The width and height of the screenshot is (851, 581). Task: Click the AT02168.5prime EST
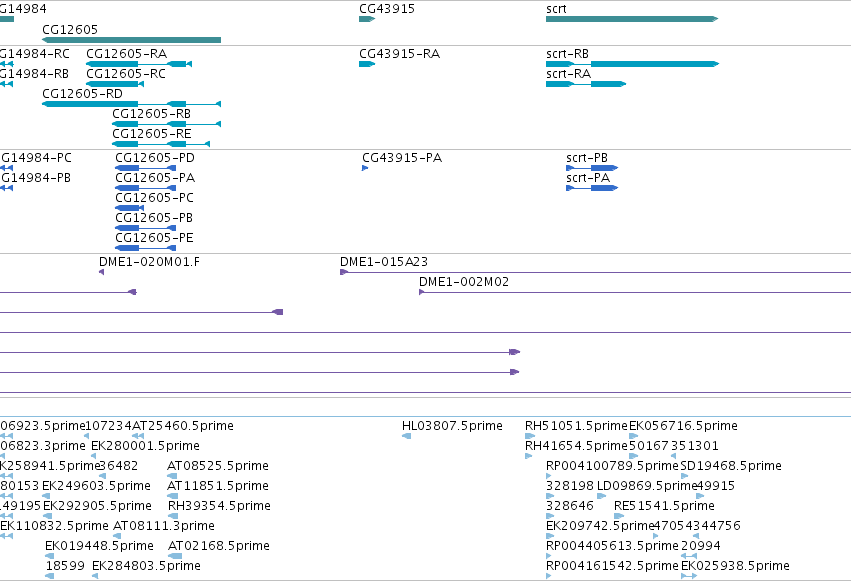[175, 557]
